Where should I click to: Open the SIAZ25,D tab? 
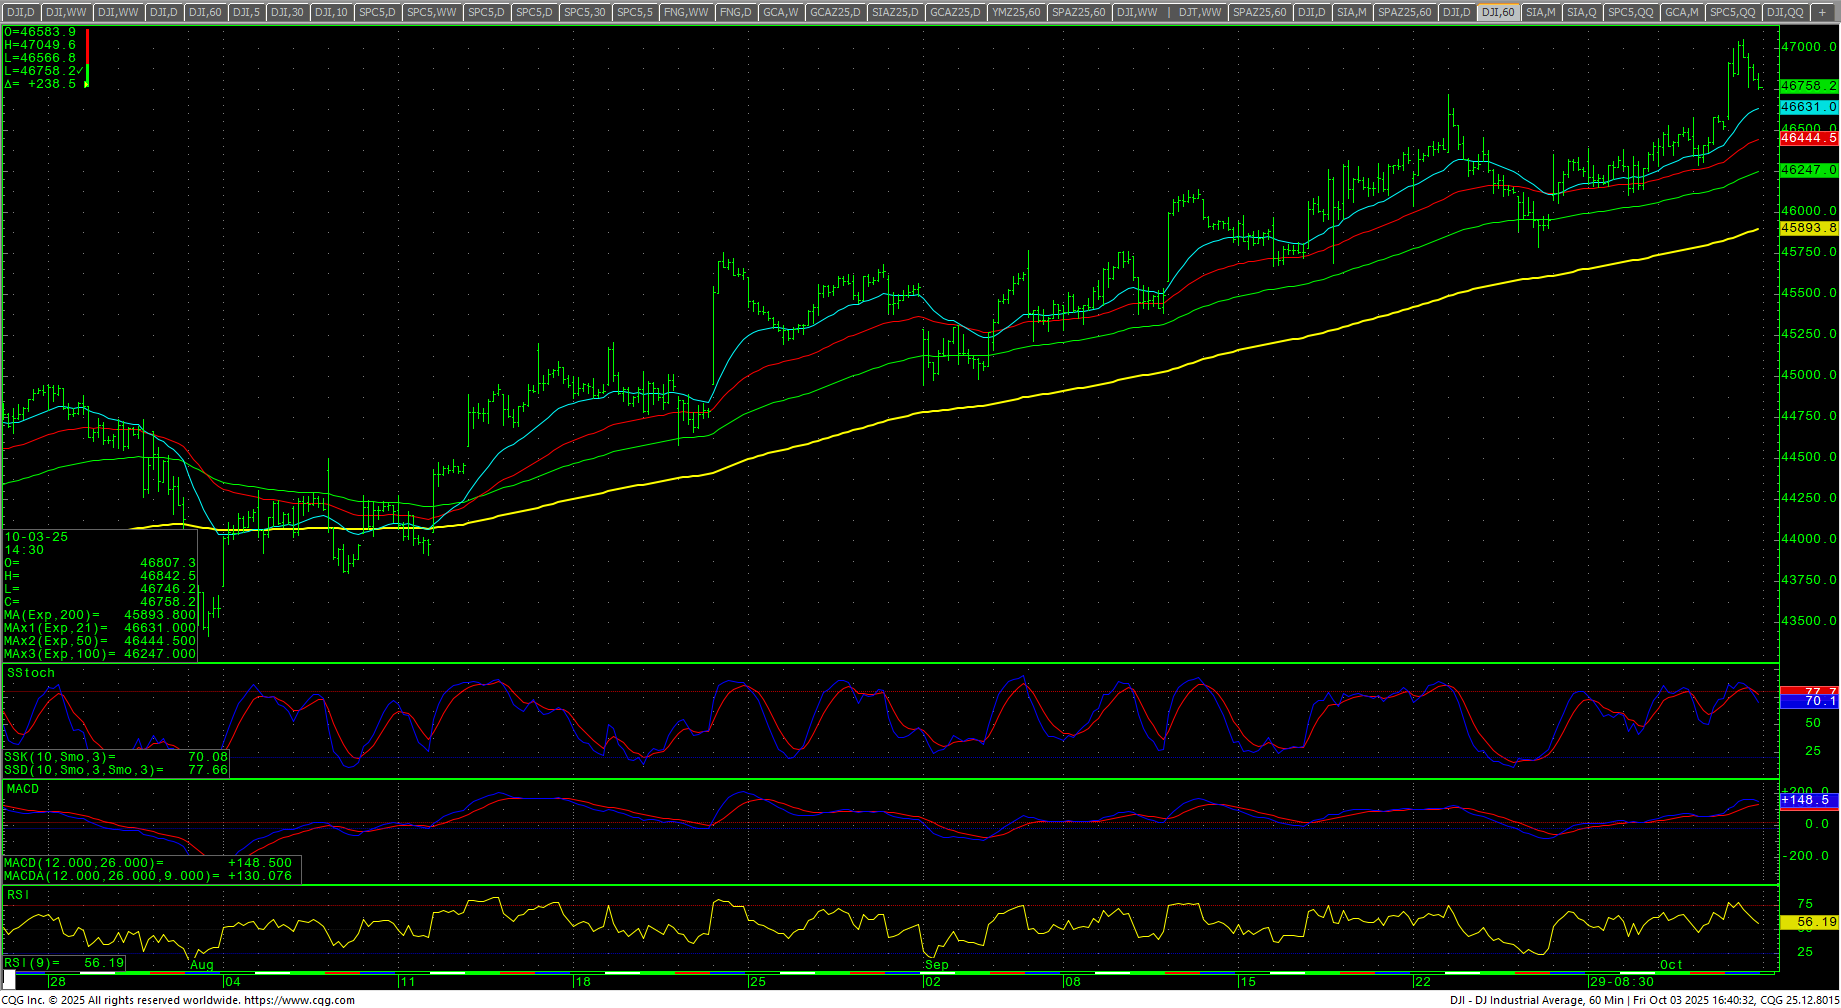point(894,12)
